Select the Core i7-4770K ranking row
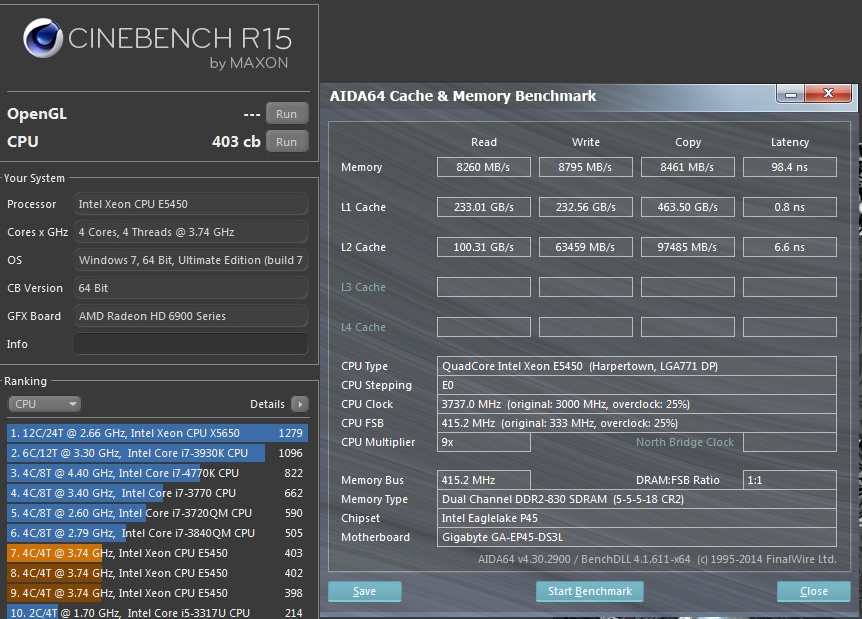Screen dimensions: 862x619 pos(155,473)
